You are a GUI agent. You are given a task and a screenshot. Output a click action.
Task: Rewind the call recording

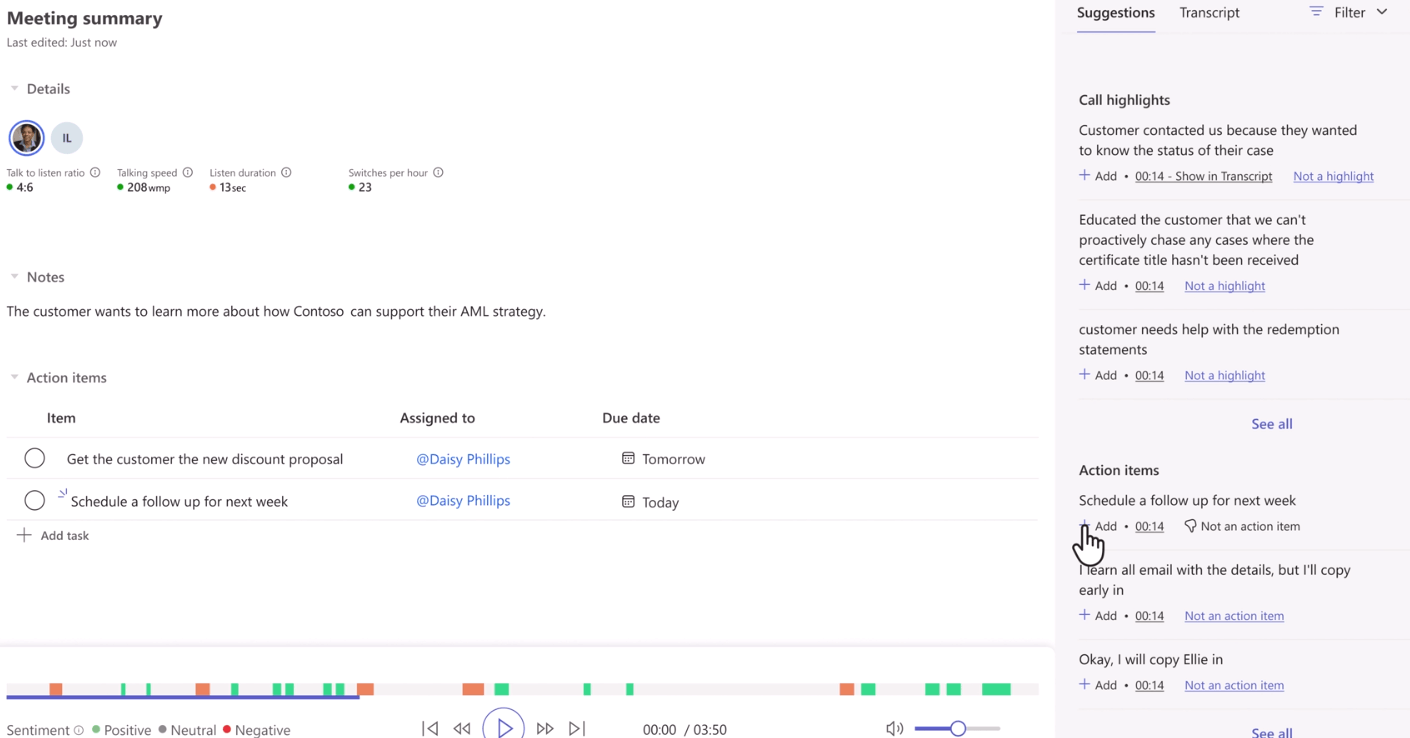click(x=462, y=729)
